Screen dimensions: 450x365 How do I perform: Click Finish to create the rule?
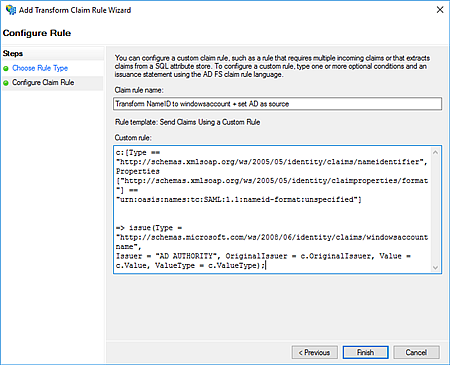tap(365, 352)
